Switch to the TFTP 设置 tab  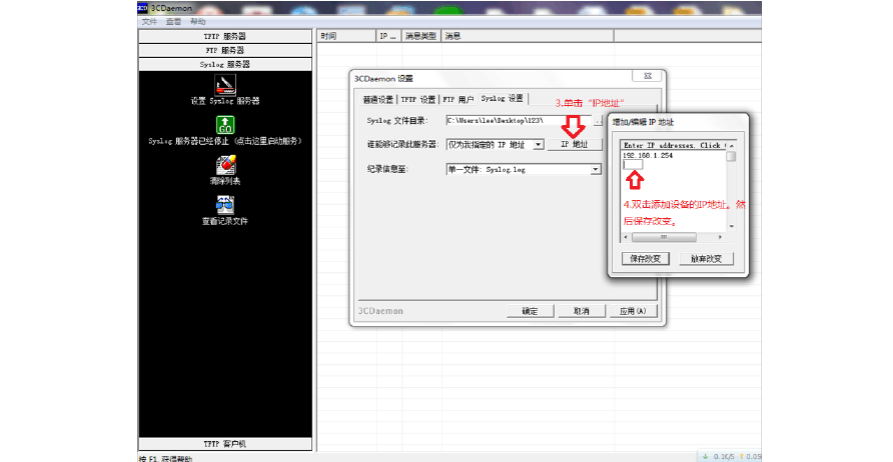(418, 100)
